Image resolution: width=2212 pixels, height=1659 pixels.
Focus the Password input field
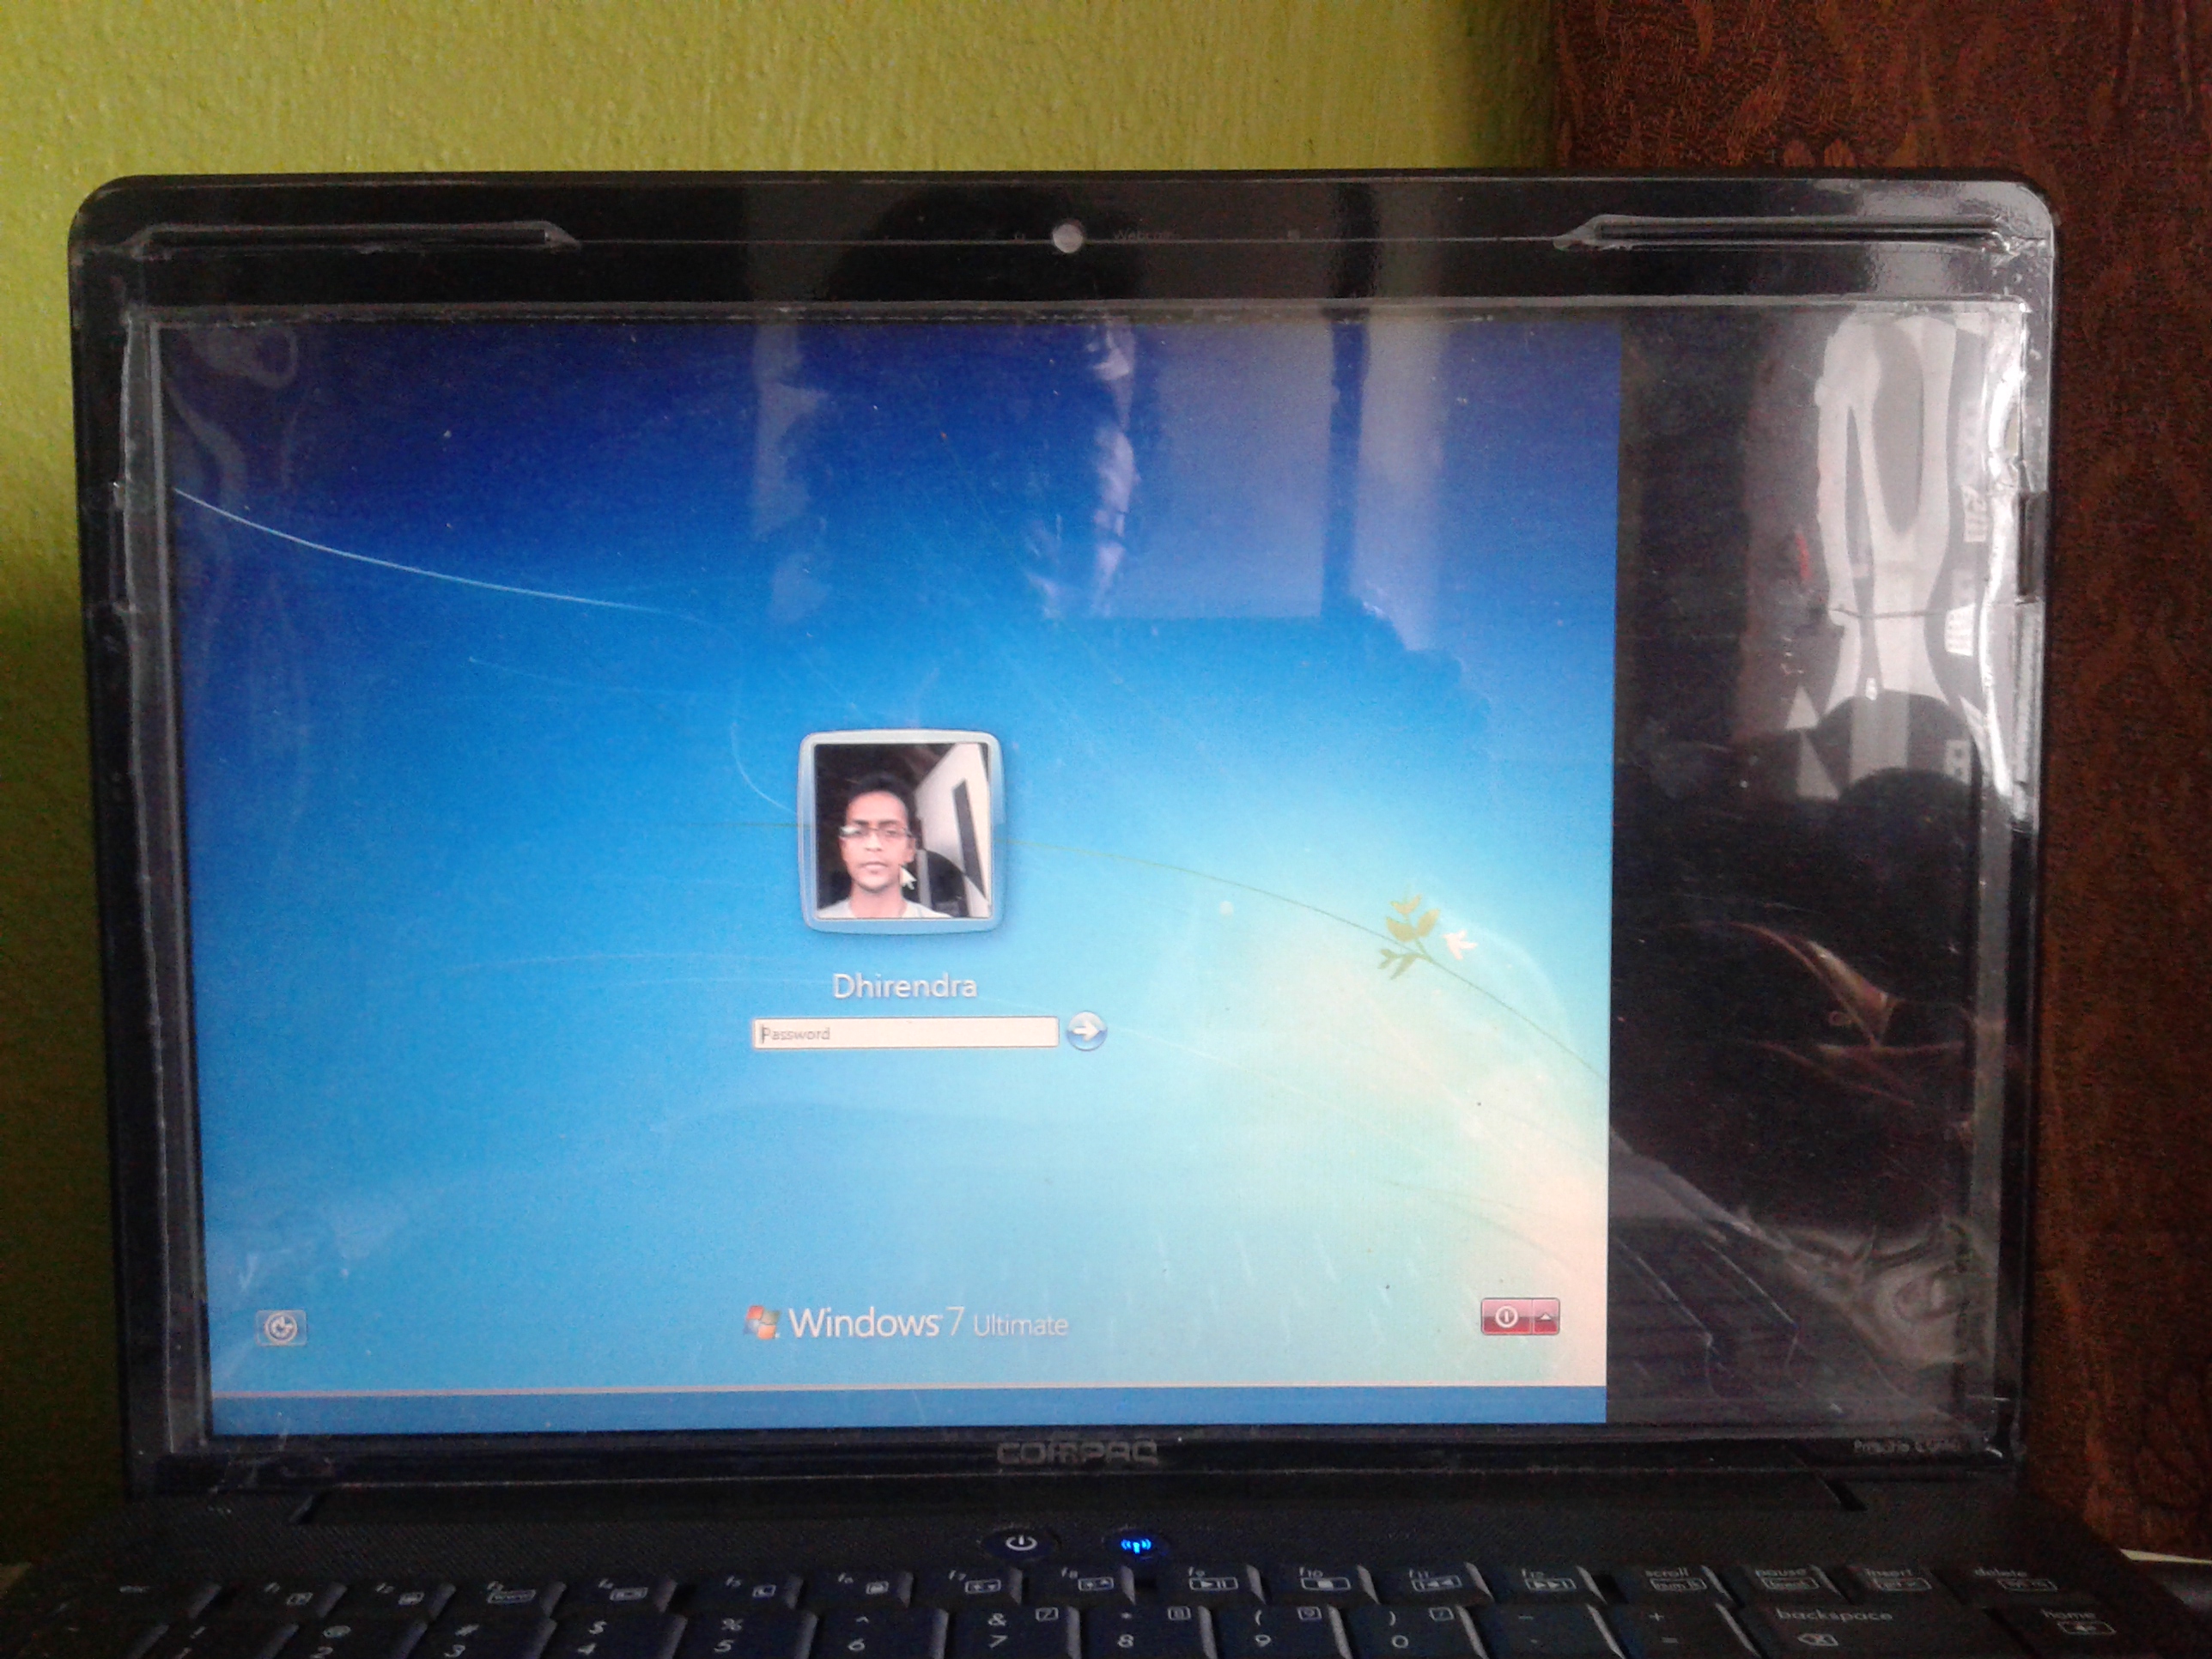pyautogui.click(x=904, y=1033)
